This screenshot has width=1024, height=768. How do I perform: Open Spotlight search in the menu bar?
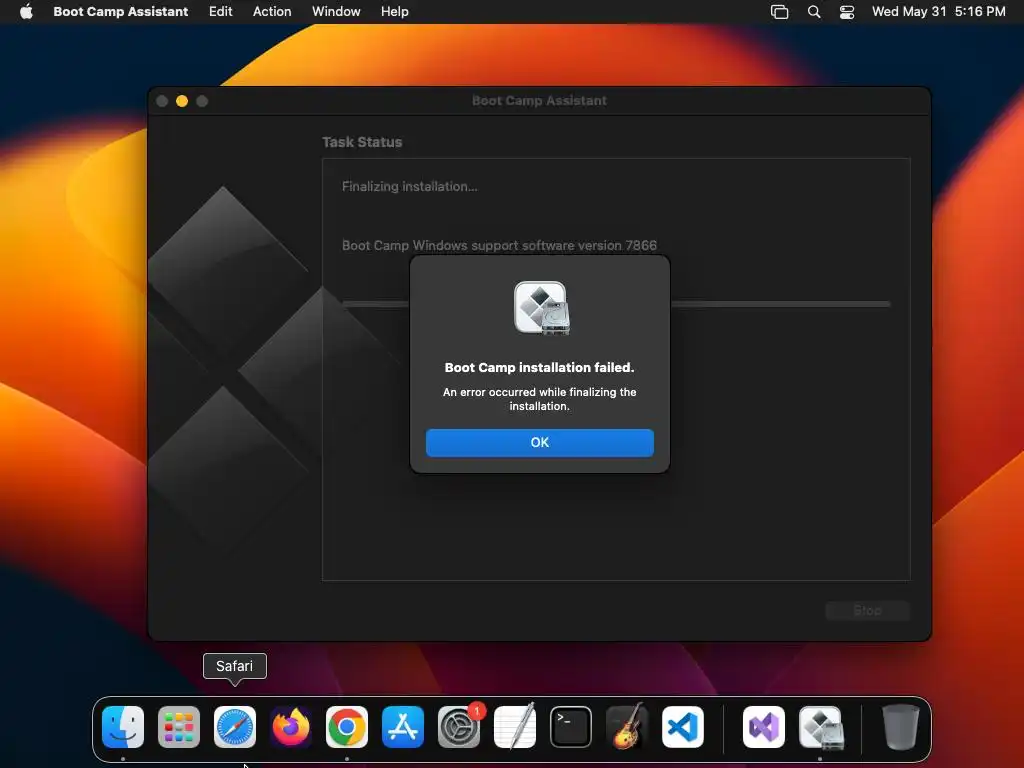point(814,11)
